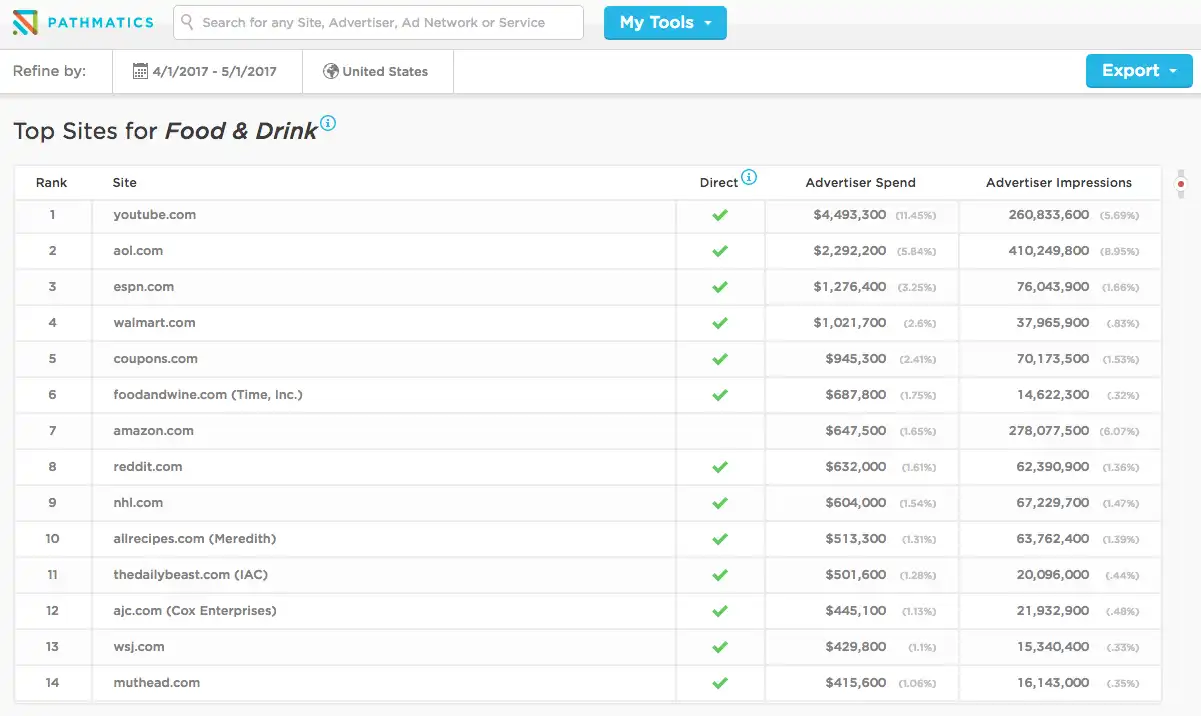Screen dimensions: 1201x716
Task: Open the United States country filter
Action: click(376, 71)
